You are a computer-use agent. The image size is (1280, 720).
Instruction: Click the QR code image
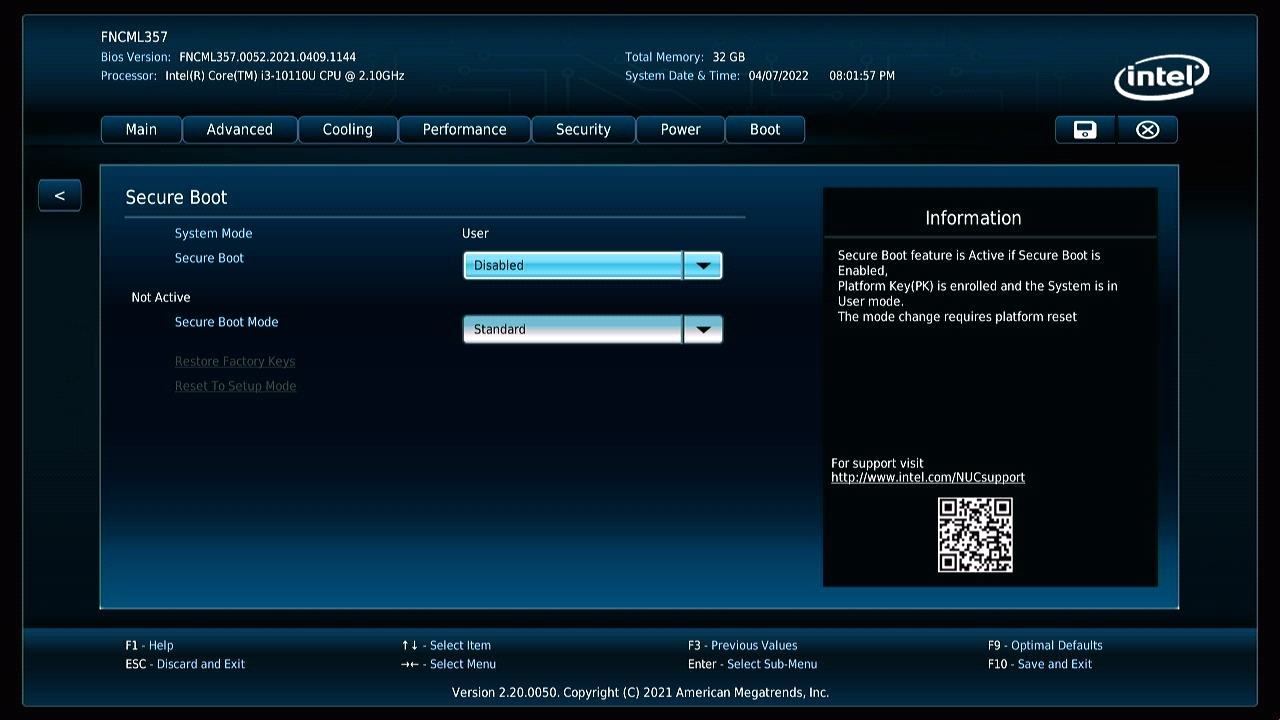pos(975,535)
